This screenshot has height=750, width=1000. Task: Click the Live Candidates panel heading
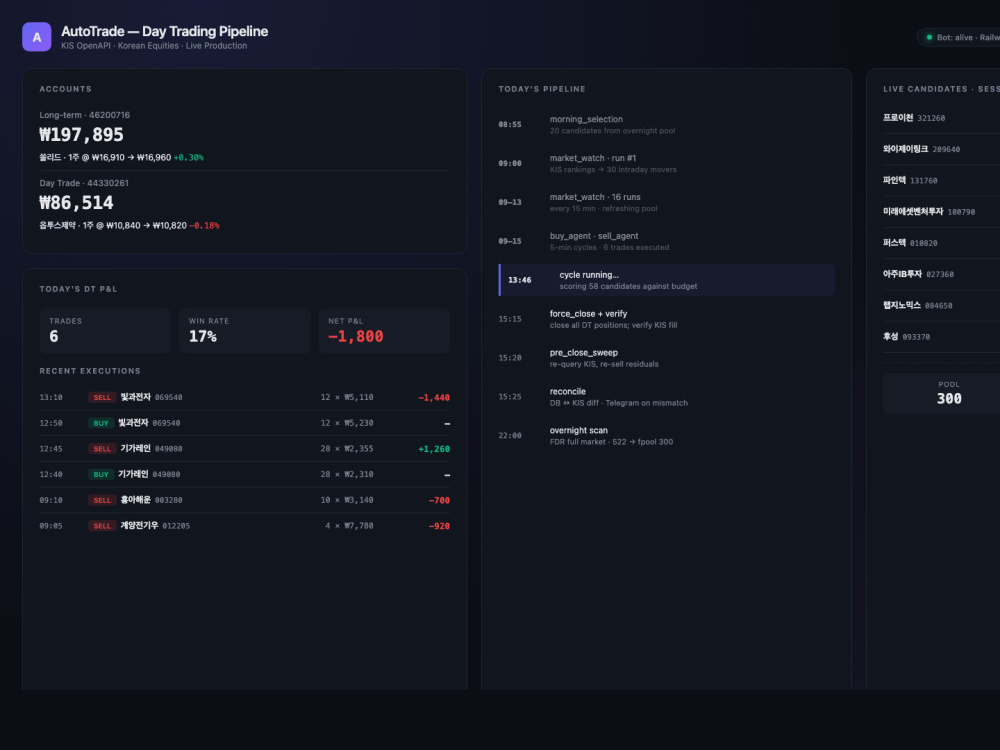[x=941, y=89]
